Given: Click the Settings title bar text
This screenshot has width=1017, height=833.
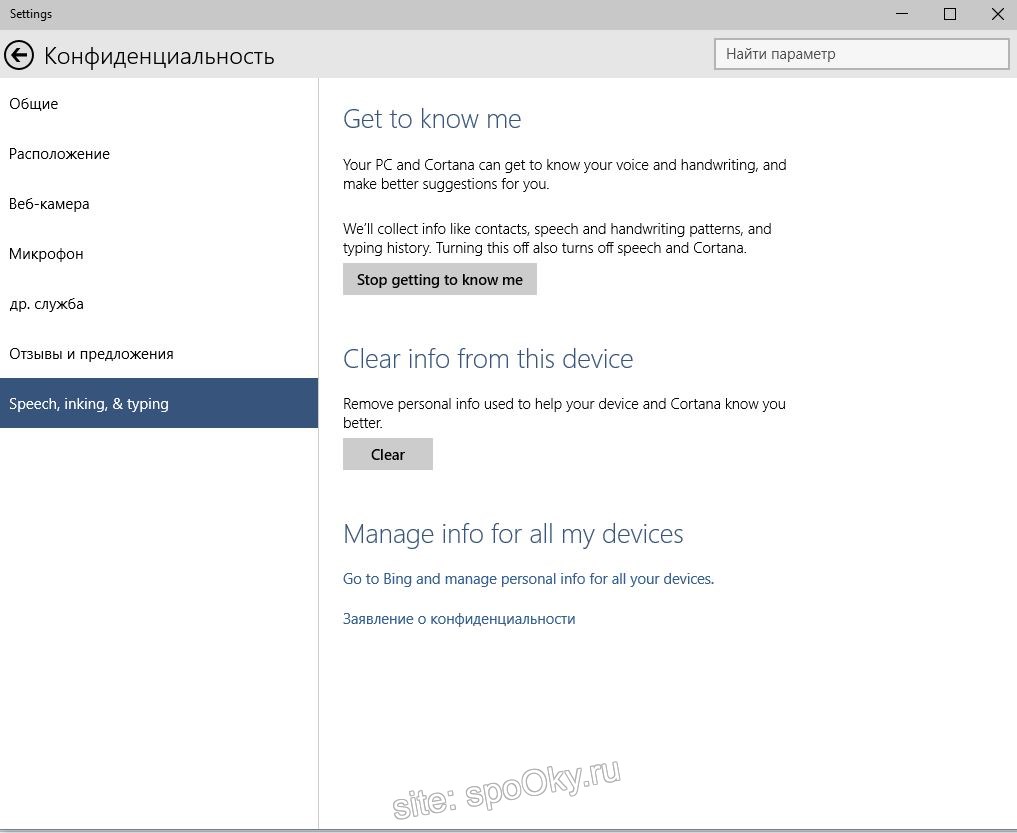Looking at the screenshot, I should (30, 14).
